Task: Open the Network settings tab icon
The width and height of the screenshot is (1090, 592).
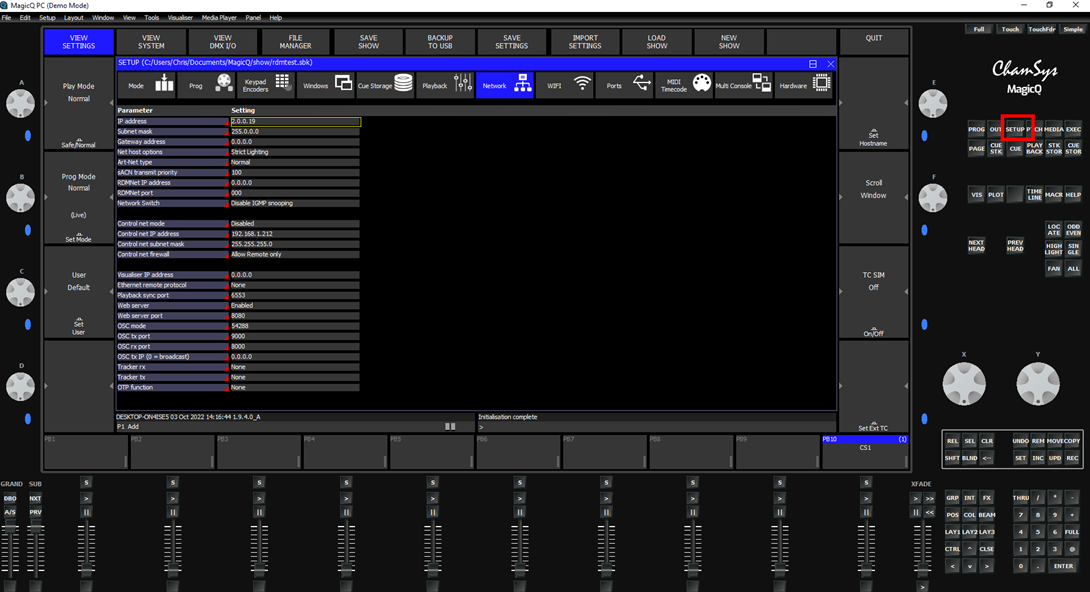Action: (x=523, y=85)
